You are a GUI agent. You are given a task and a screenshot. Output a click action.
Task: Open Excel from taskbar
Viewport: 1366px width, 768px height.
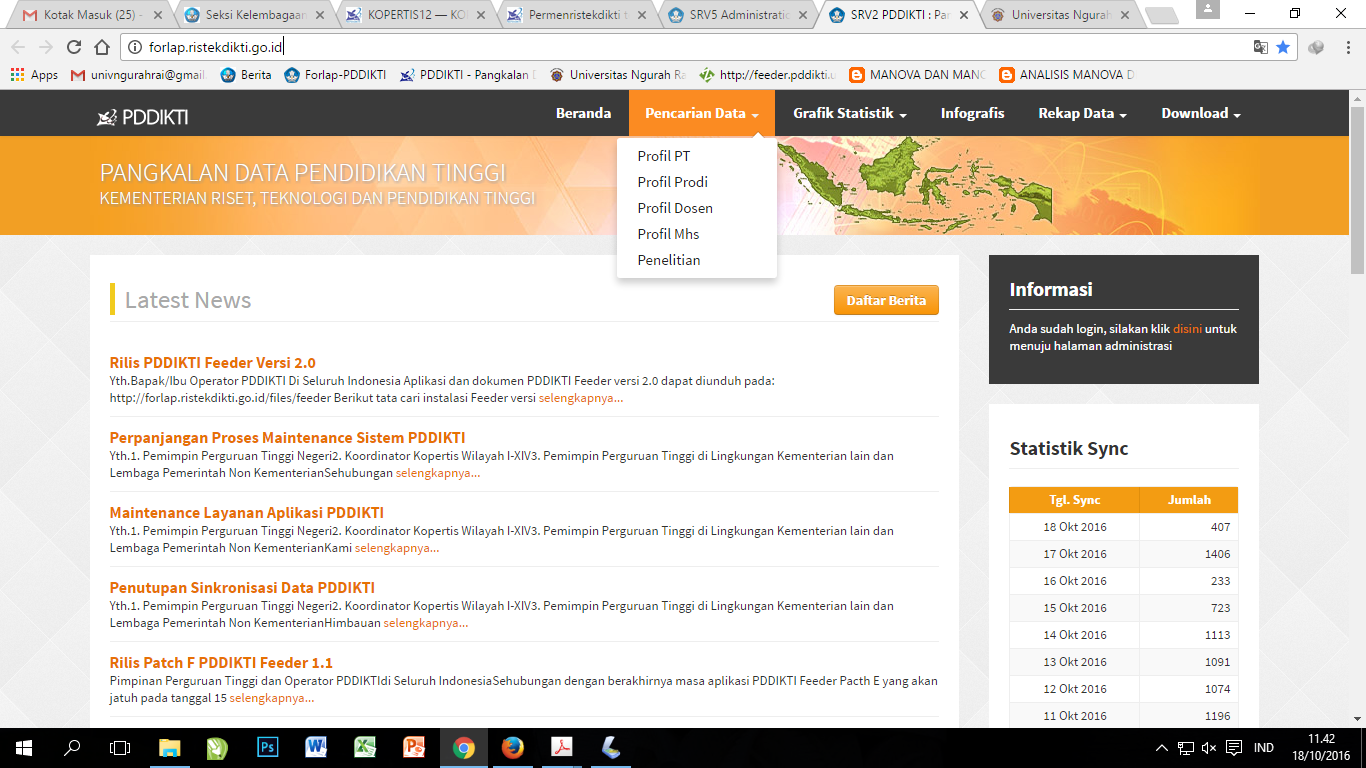click(x=365, y=748)
